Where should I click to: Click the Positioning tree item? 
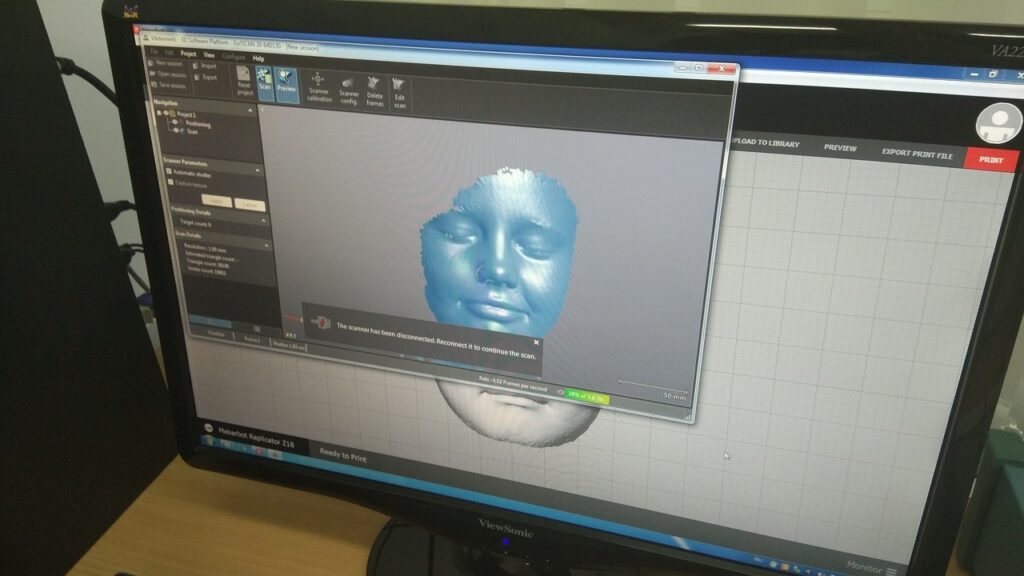point(198,124)
